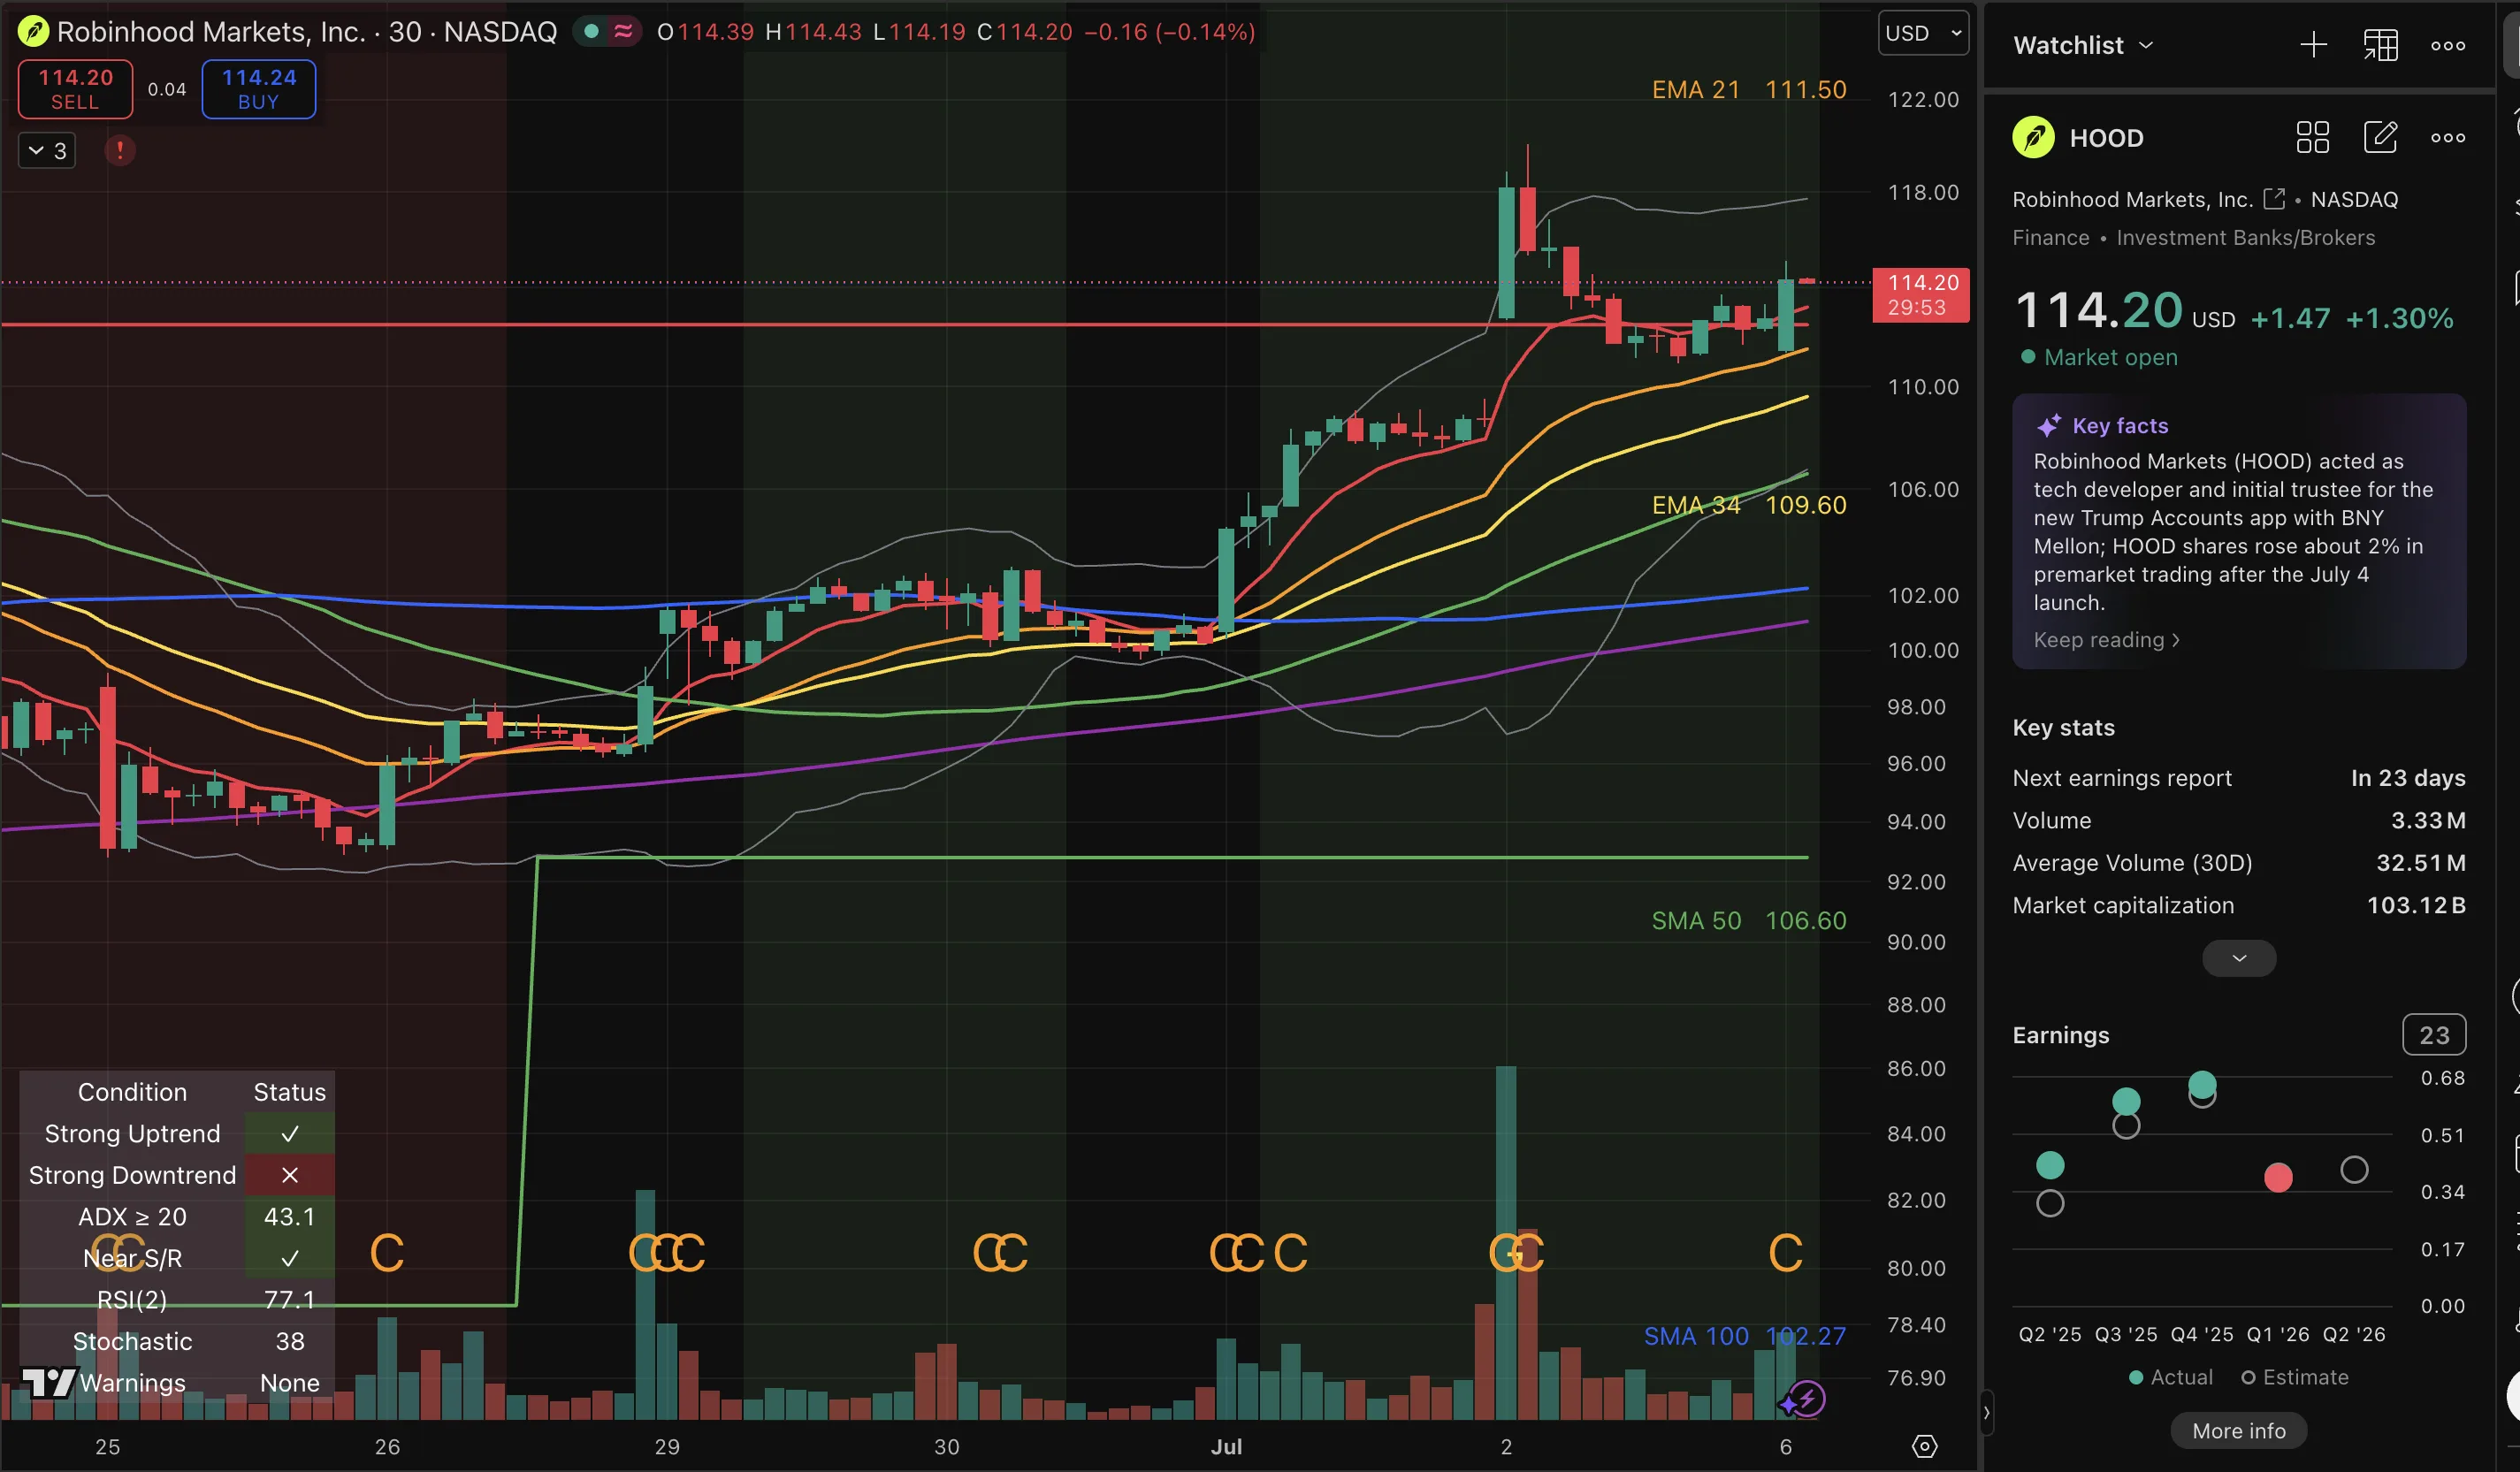Open watchlist header more options dots

(x=2448, y=45)
